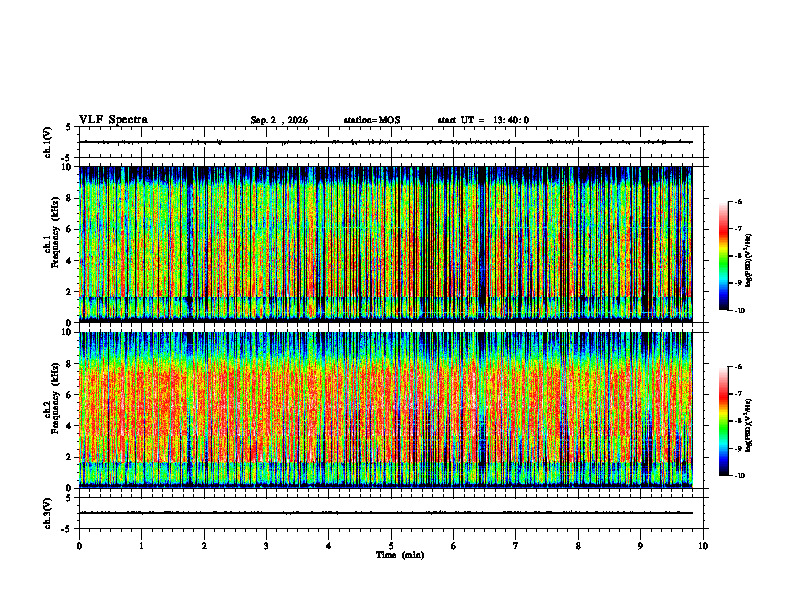Click the ch.2 color scale bar
Viewport: 792px width, 612px height.
[723, 421]
